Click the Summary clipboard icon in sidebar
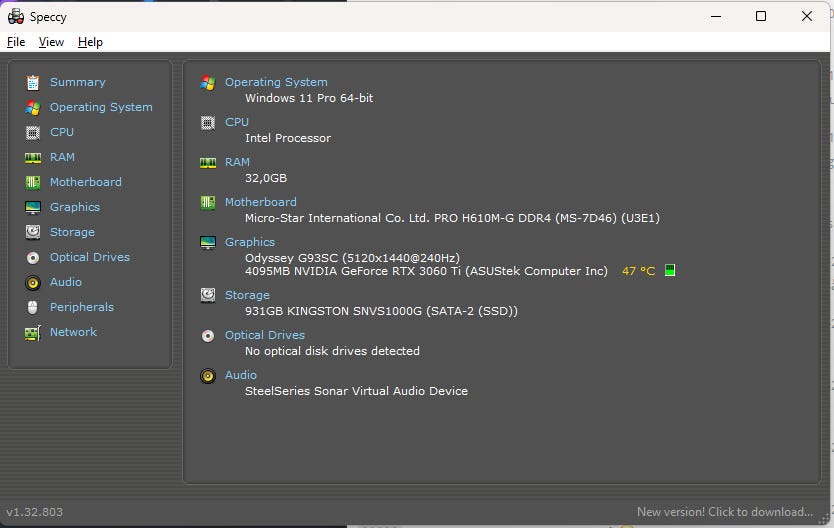 pyautogui.click(x=33, y=82)
